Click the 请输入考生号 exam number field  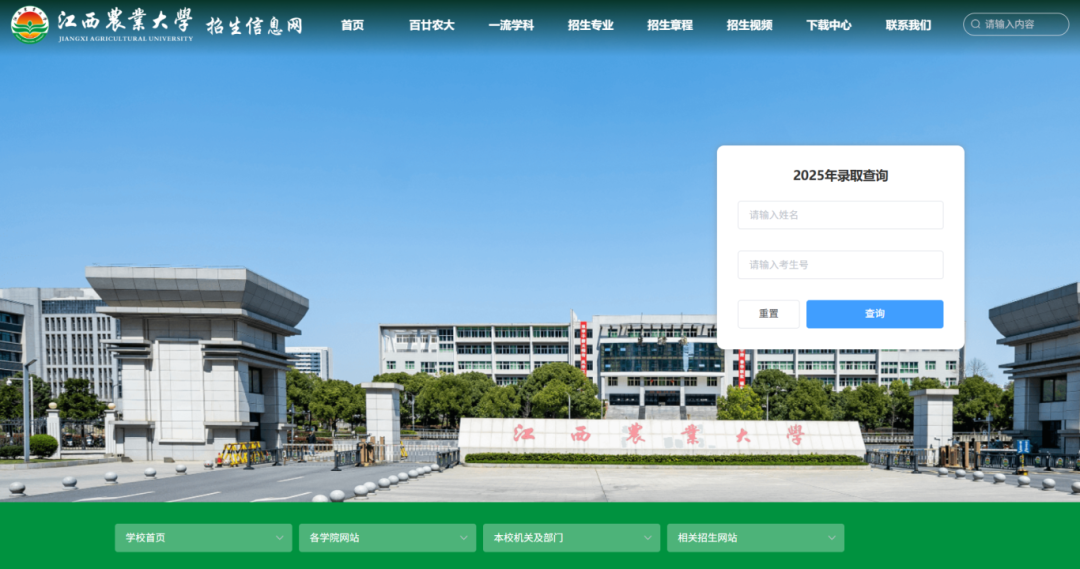[x=840, y=265]
